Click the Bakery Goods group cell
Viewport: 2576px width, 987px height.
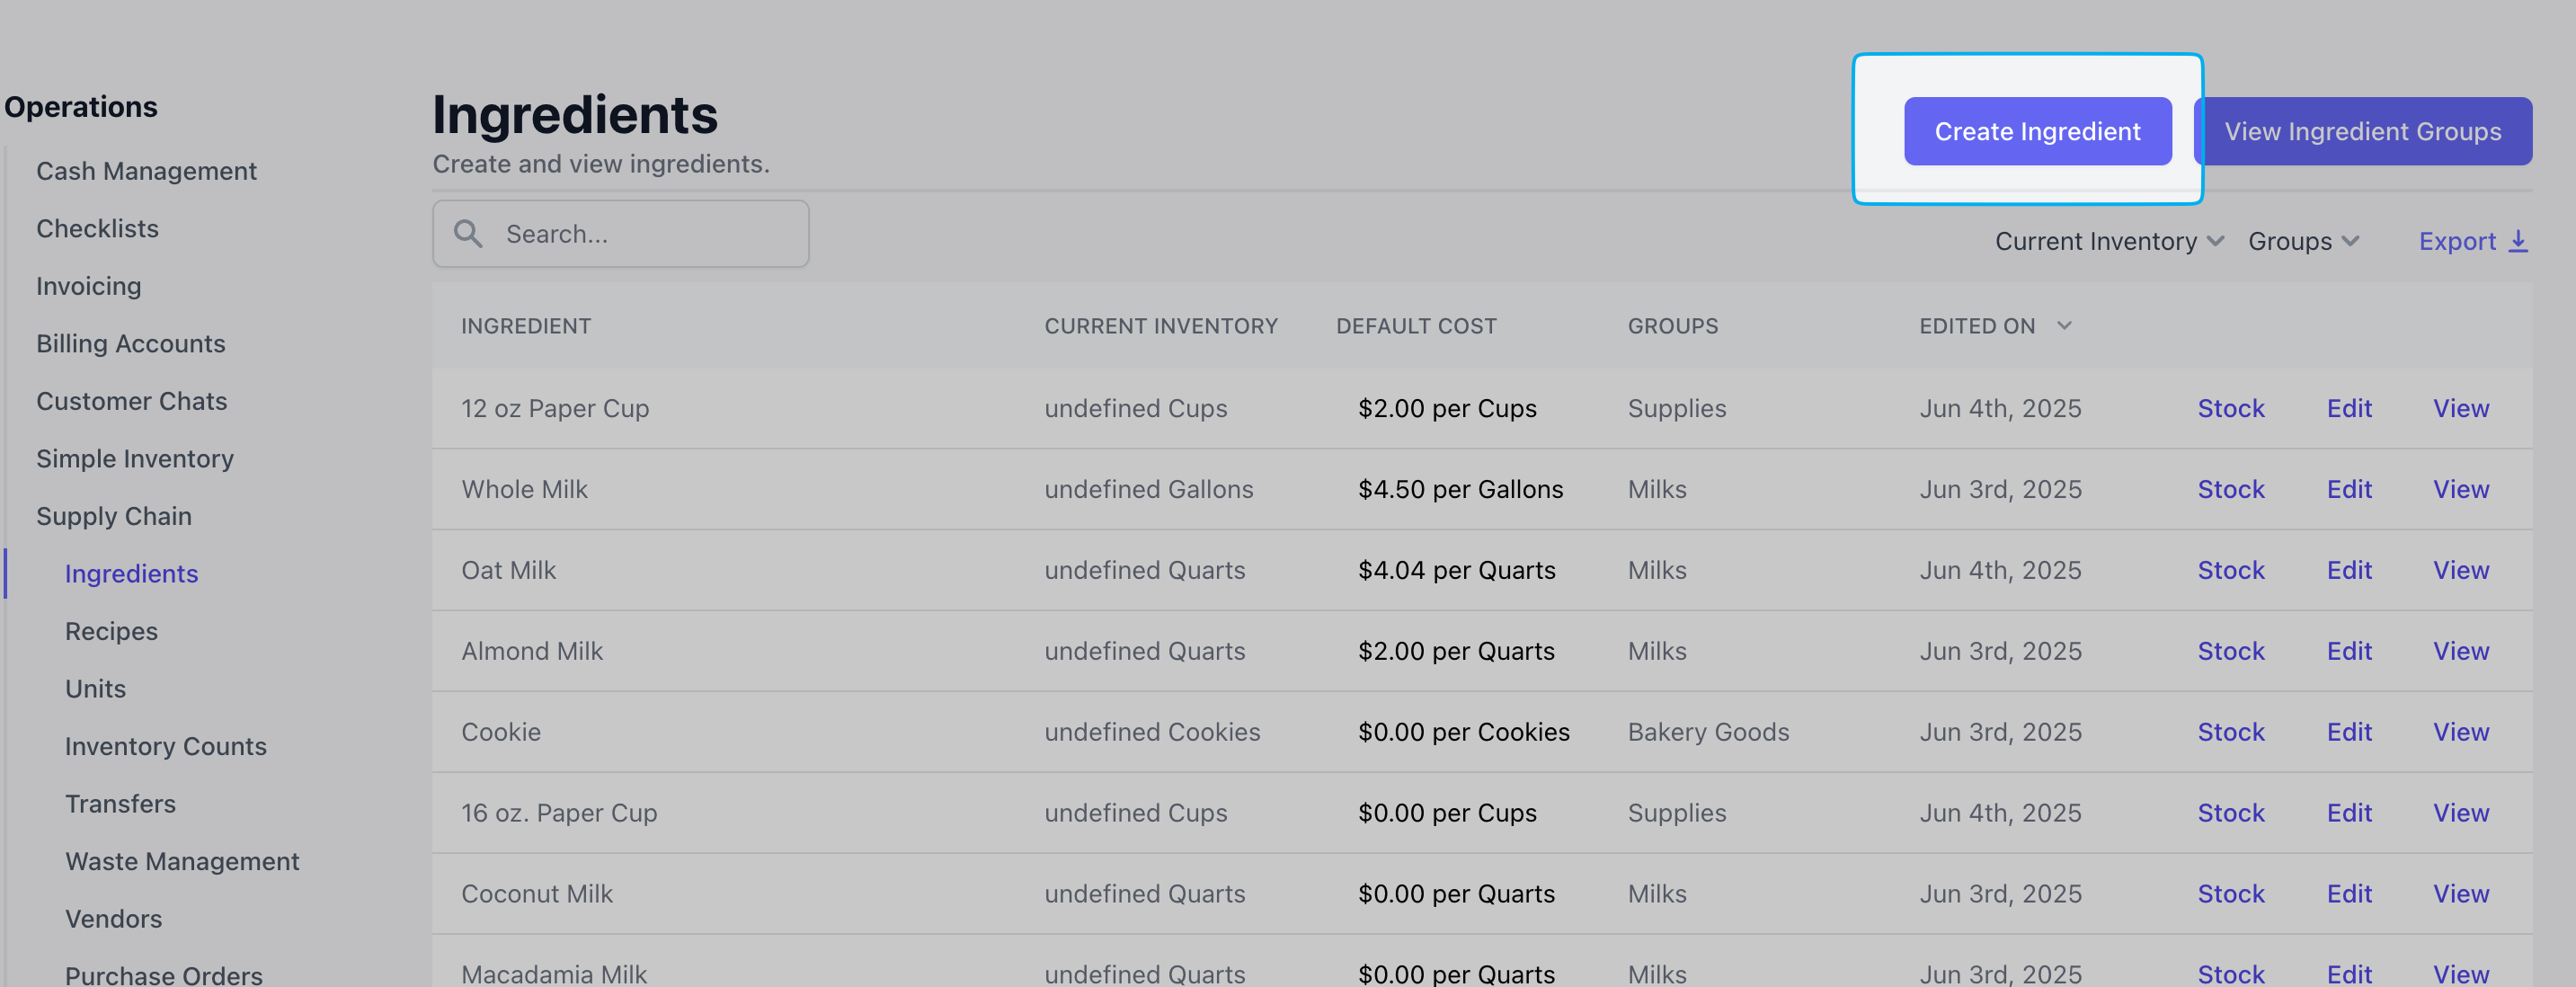(x=1708, y=732)
